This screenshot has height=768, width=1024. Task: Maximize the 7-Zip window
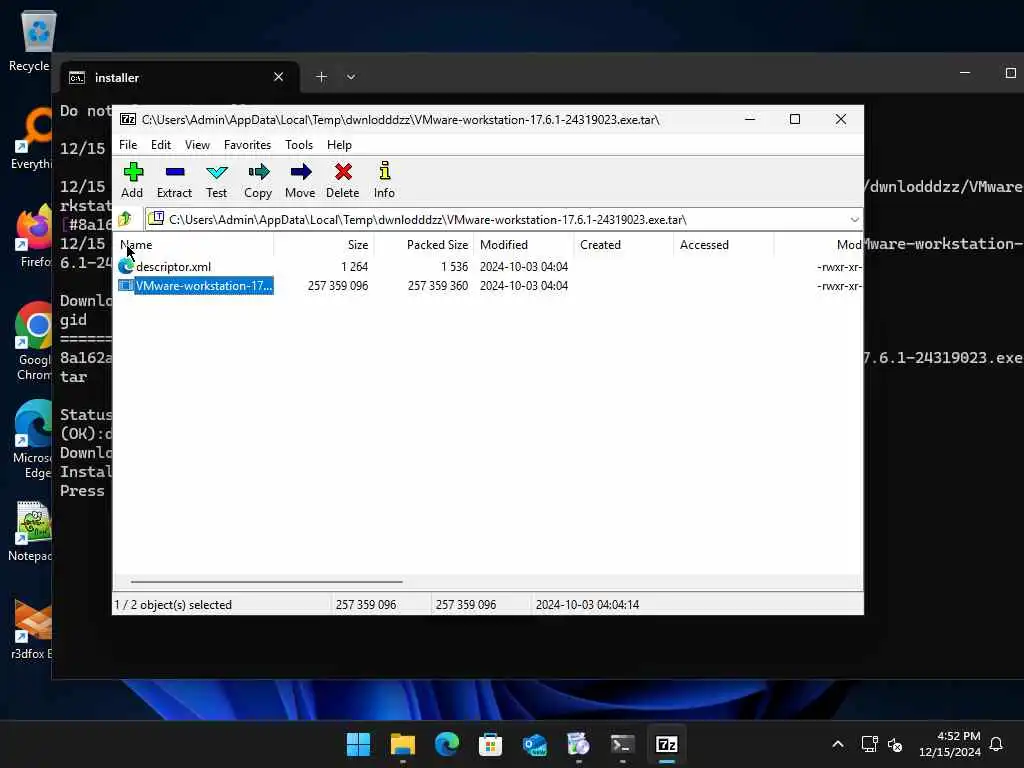(795, 120)
